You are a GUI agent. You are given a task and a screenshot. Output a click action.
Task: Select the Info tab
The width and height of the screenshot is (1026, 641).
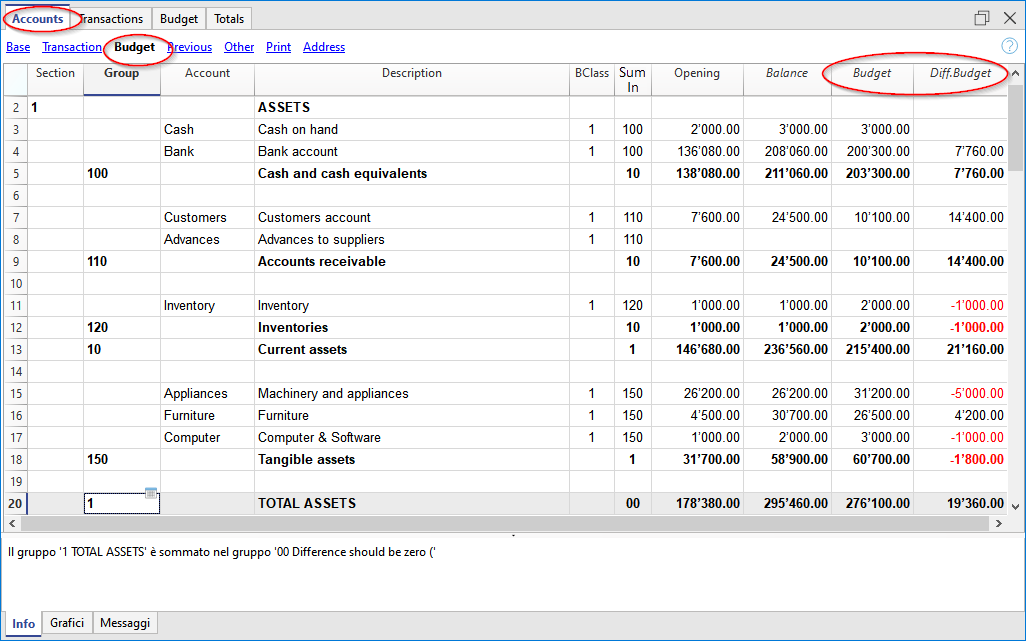(x=23, y=622)
